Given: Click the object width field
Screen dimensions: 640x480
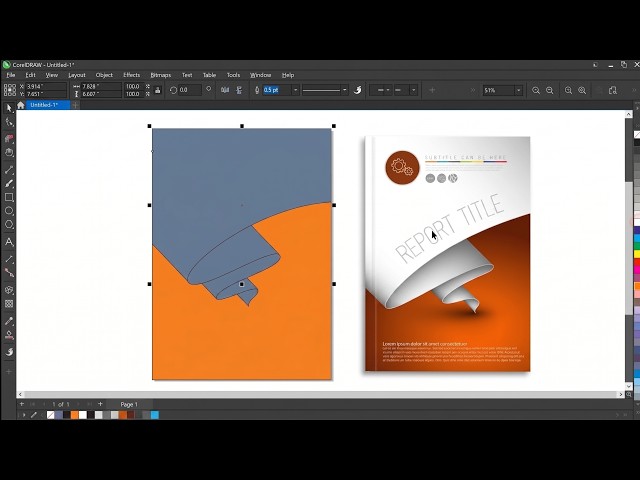Looking at the screenshot, I should (x=101, y=87).
